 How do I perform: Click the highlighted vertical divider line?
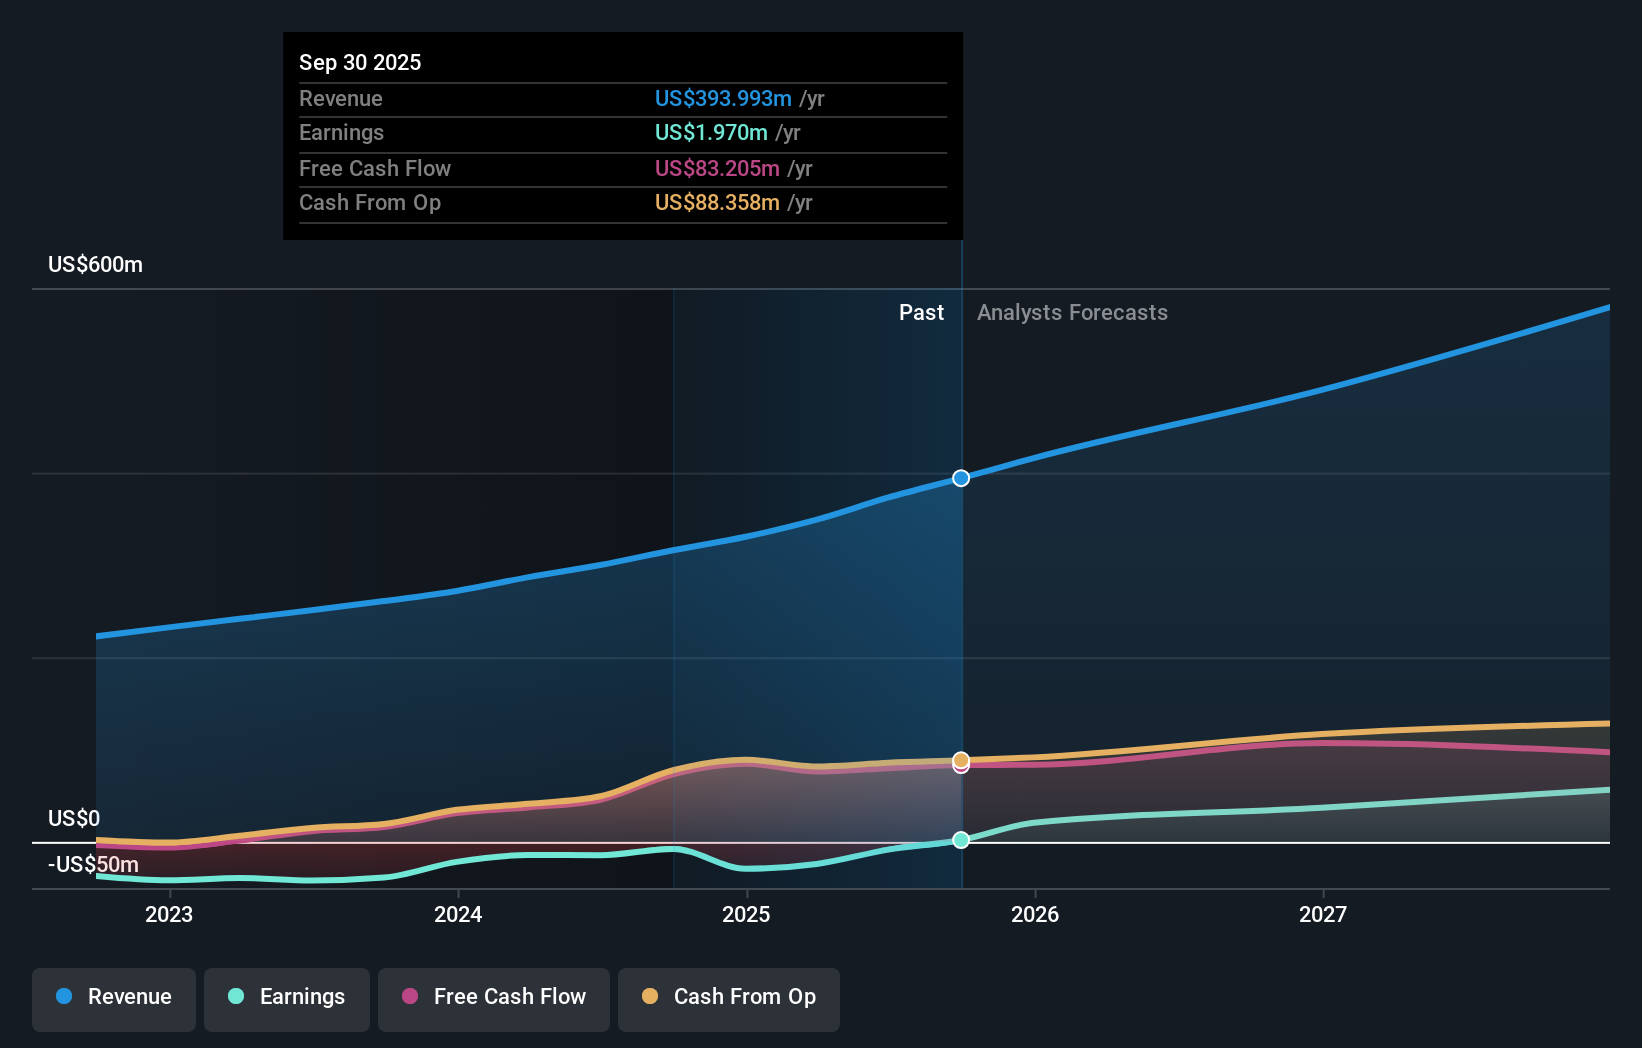coord(961,600)
